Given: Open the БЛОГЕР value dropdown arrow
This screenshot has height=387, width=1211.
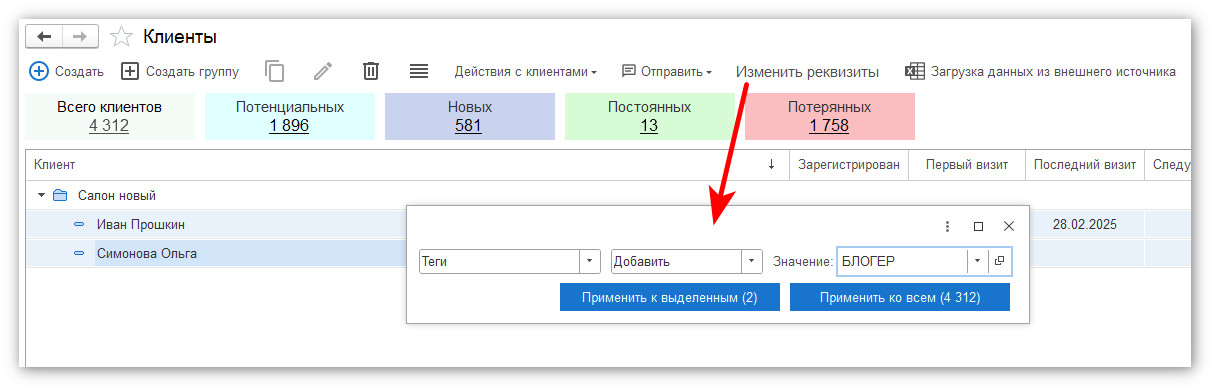Looking at the screenshot, I should tap(977, 261).
